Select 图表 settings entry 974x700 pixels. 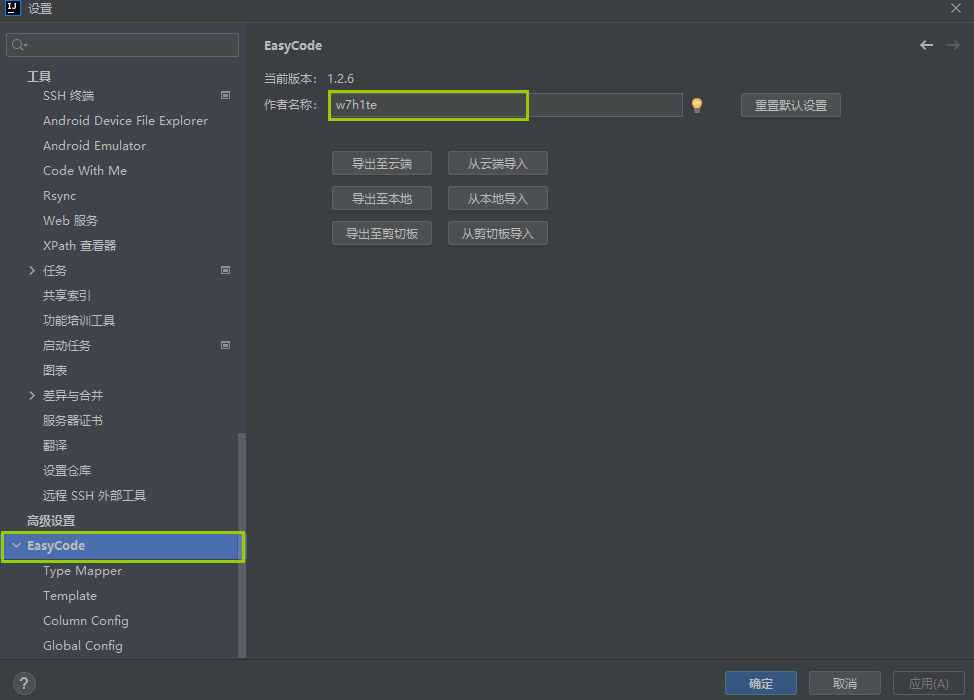55,370
